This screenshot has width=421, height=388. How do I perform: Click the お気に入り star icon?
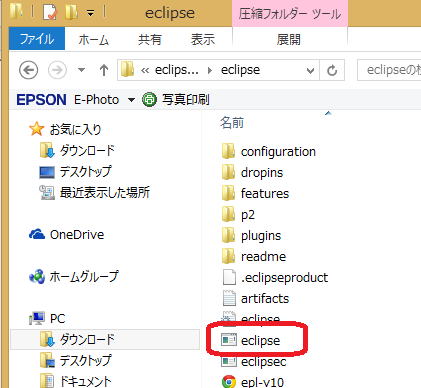pyautogui.click(x=36, y=129)
